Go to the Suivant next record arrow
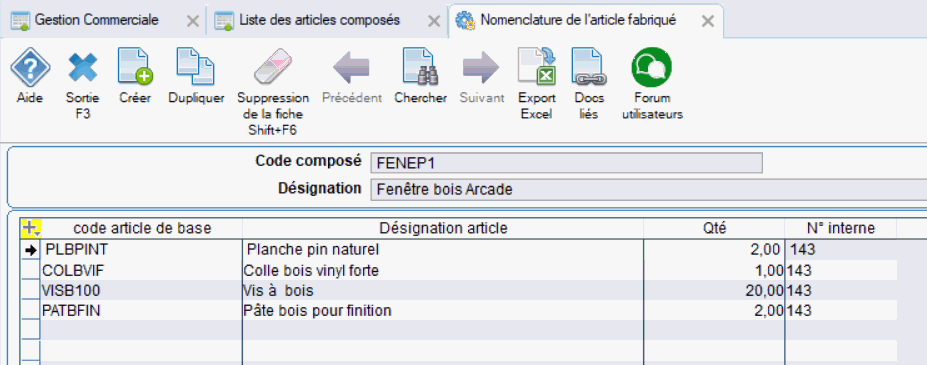 coord(481,66)
